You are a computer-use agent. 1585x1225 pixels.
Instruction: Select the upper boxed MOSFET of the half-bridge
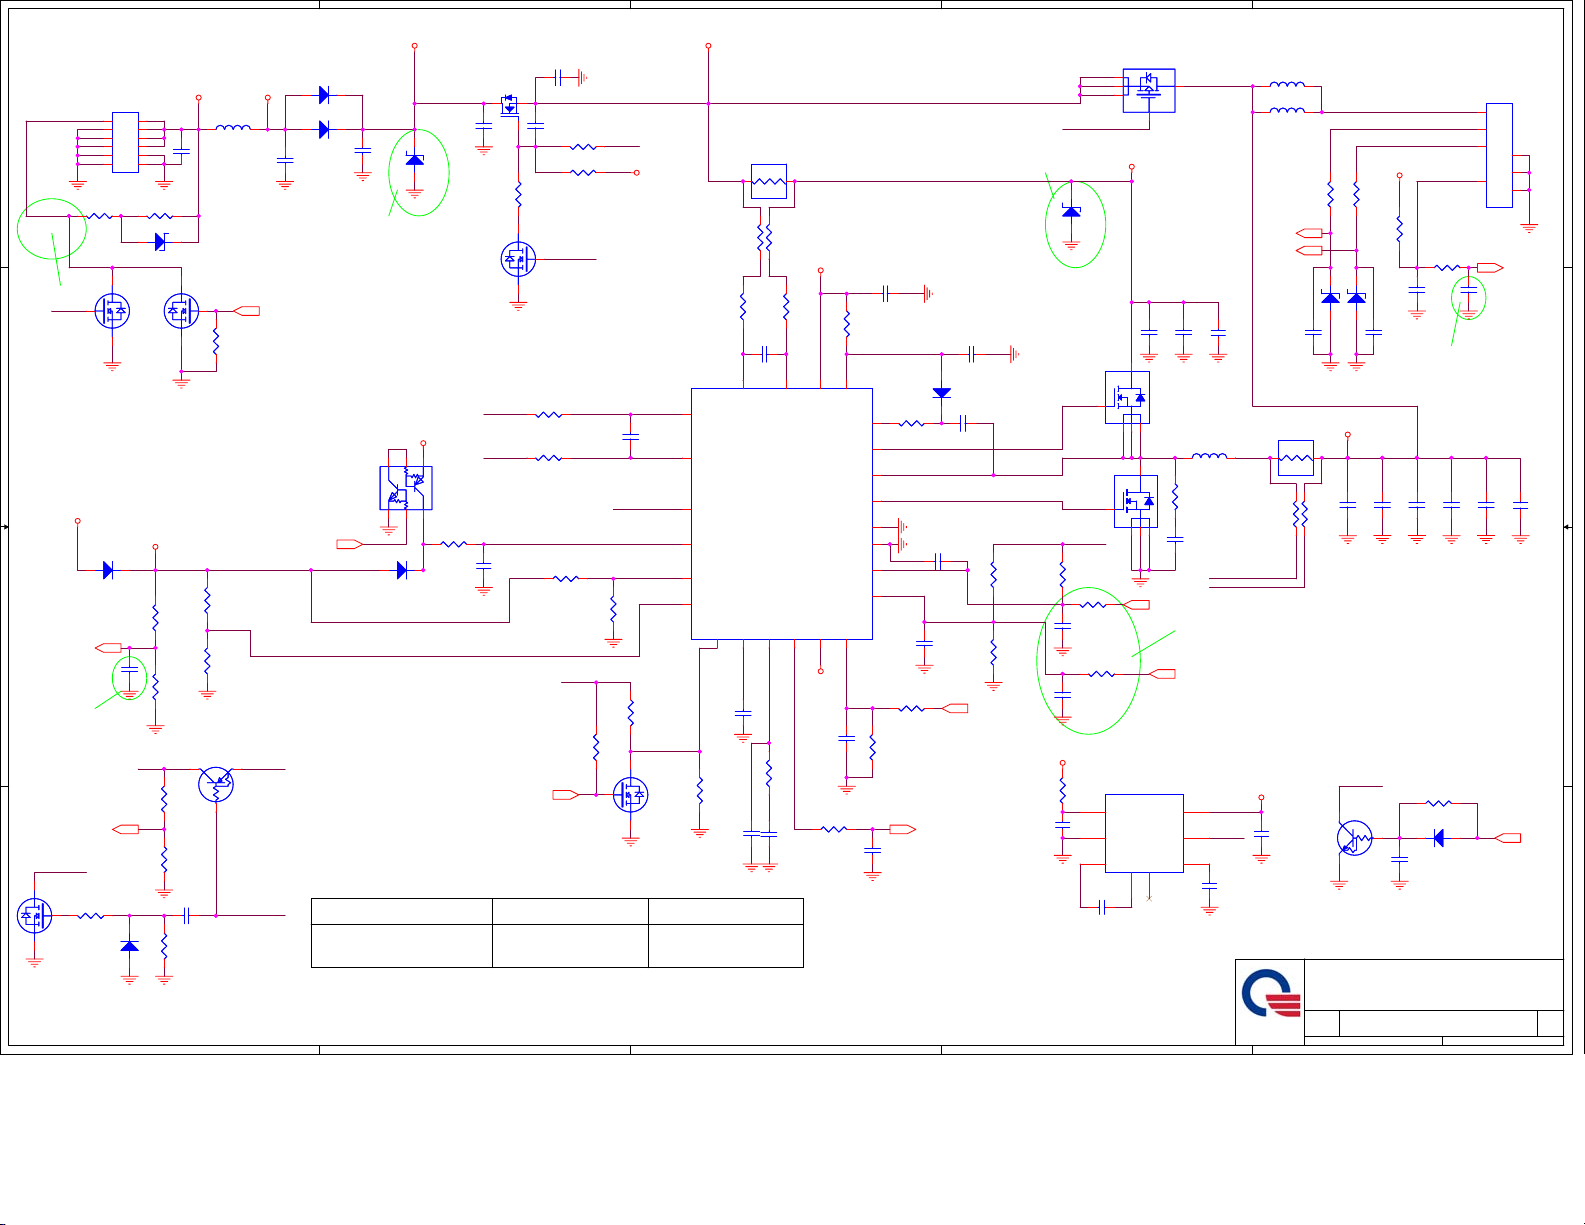point(1127,397)
